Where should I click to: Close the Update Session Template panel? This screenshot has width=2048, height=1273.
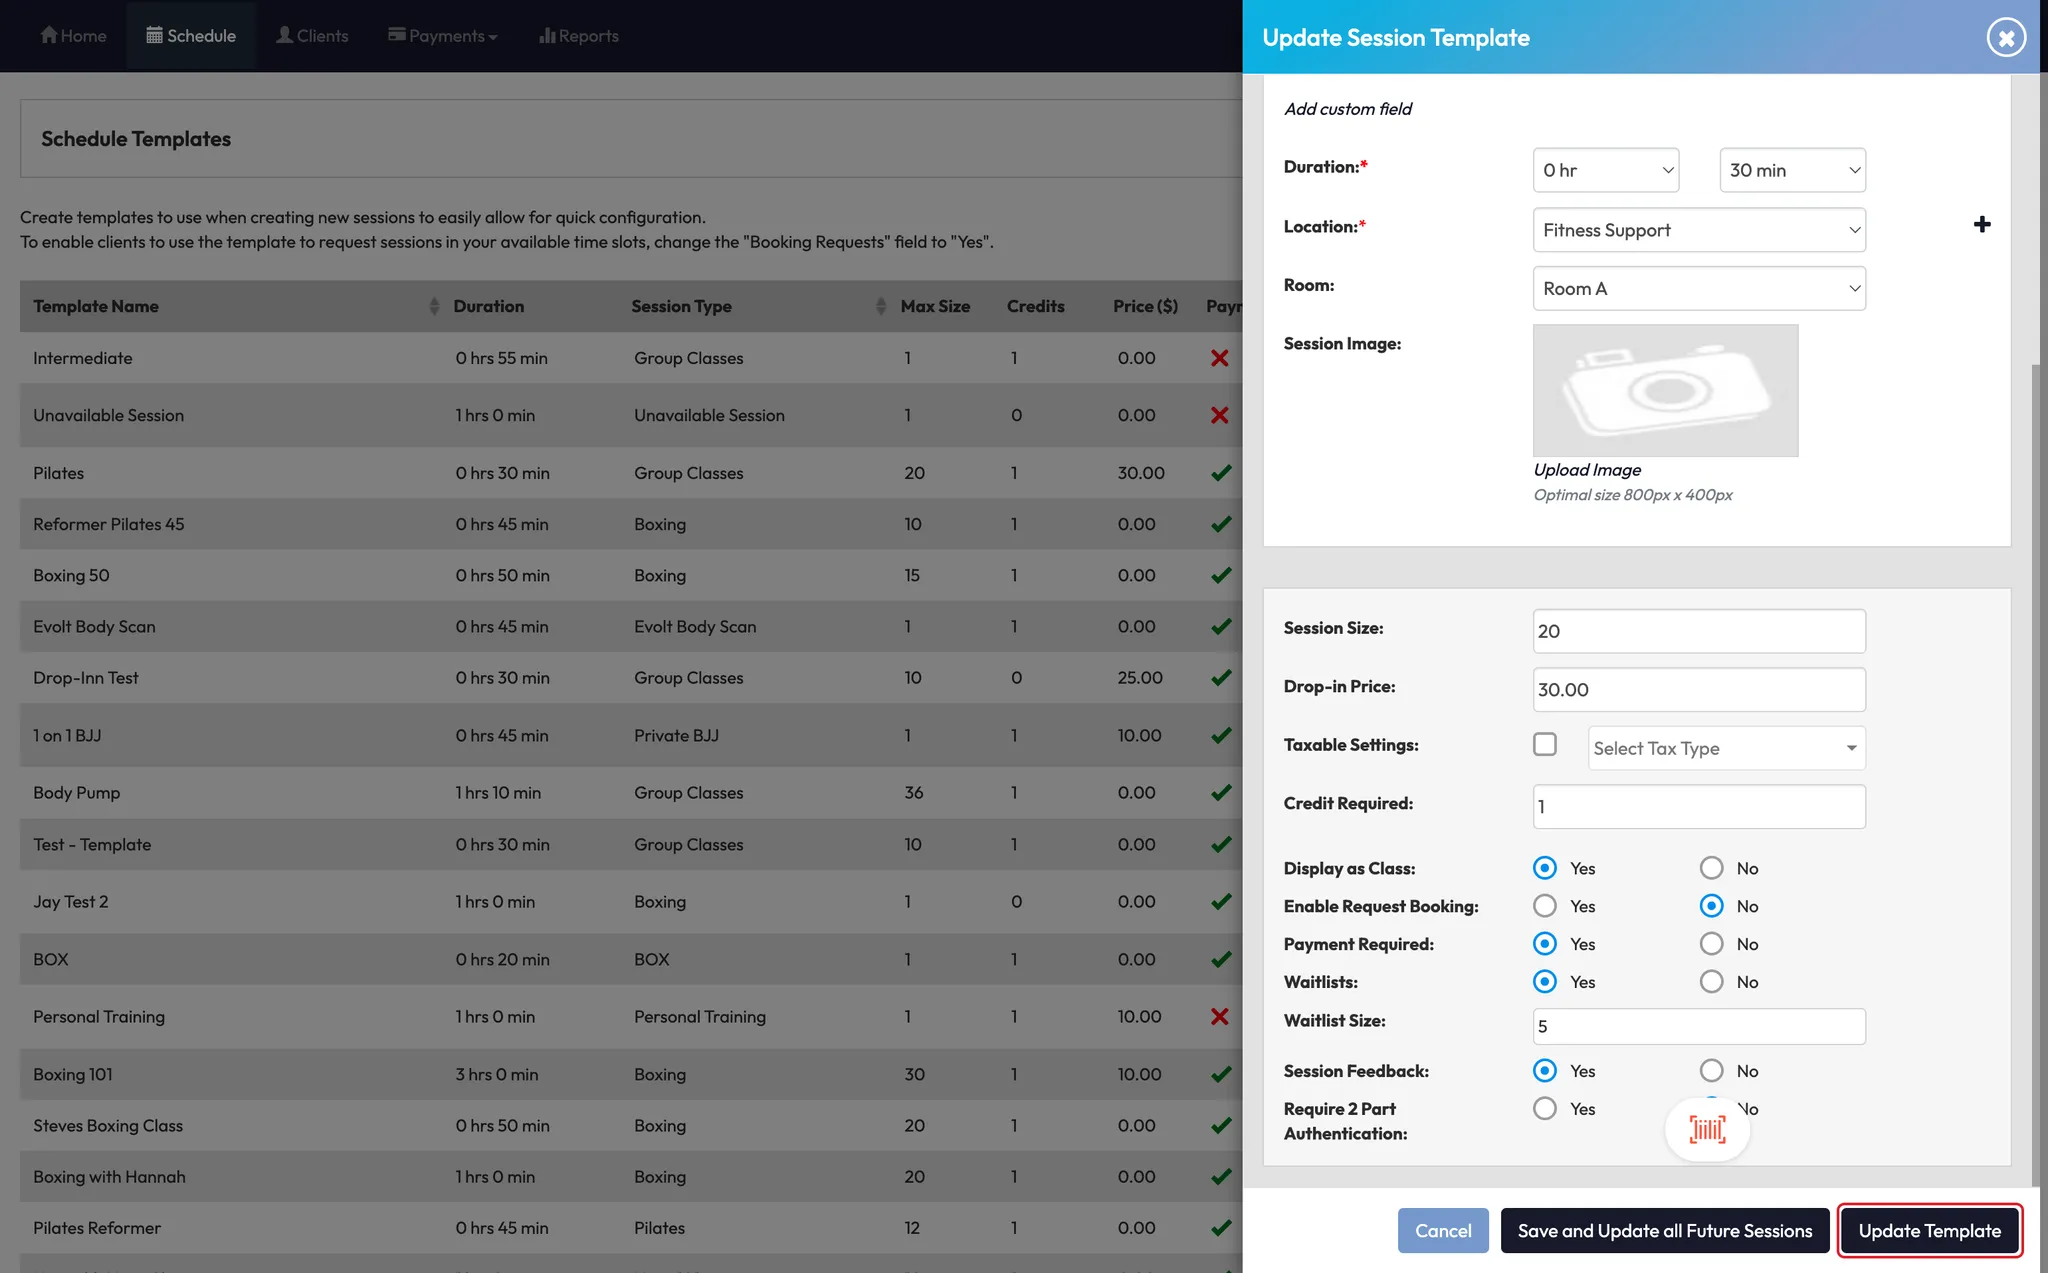2005,38
